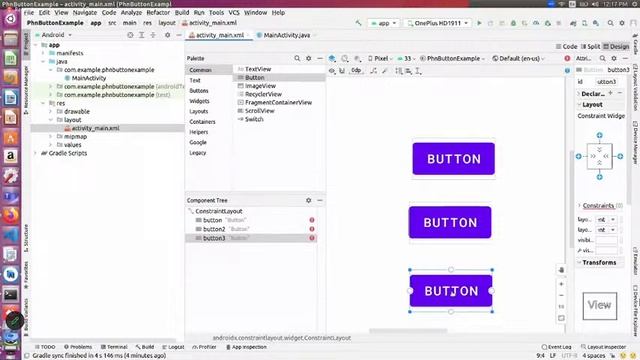Click the red error icon next to button2

click(x=312, y=229)
